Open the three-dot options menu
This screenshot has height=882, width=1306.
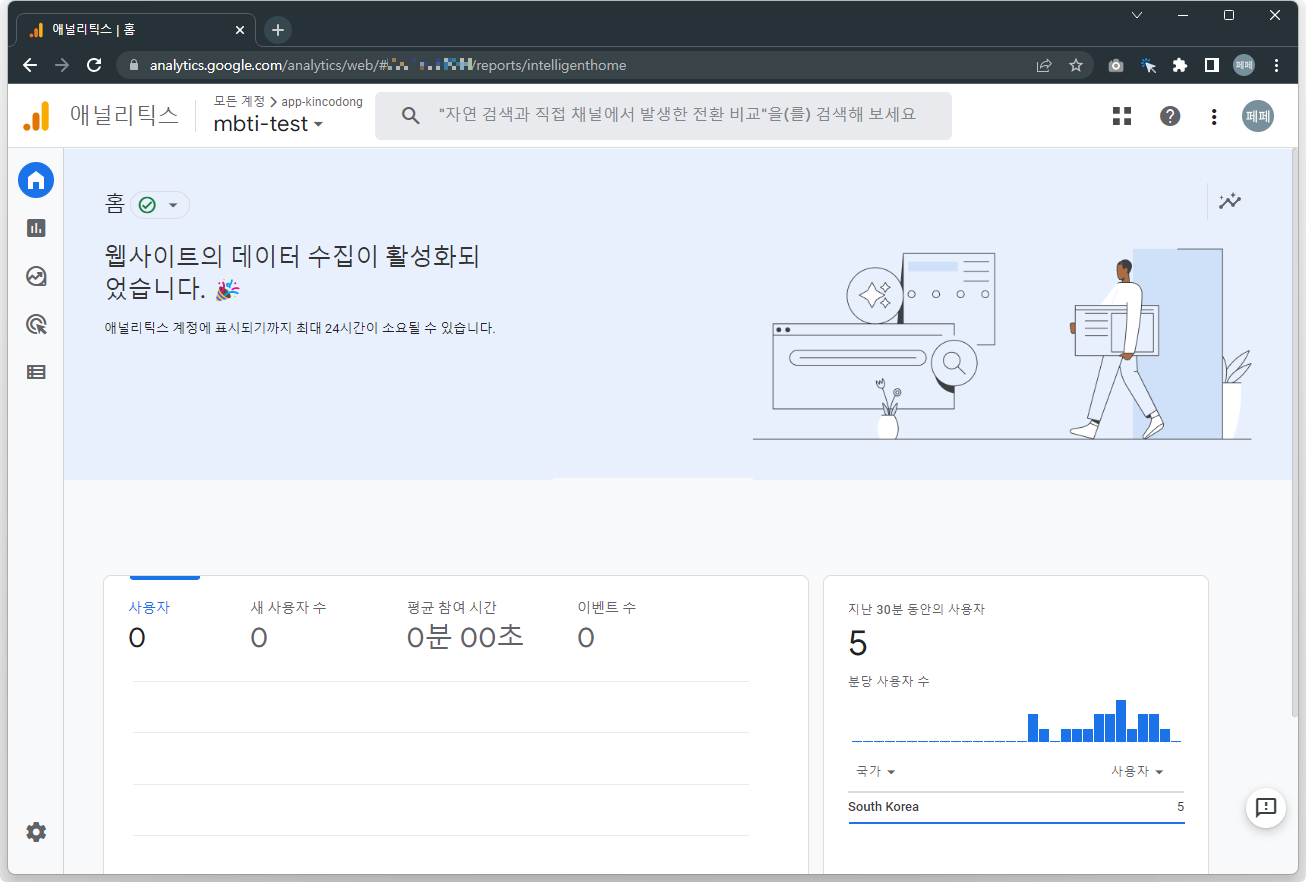click(1213, 116)
